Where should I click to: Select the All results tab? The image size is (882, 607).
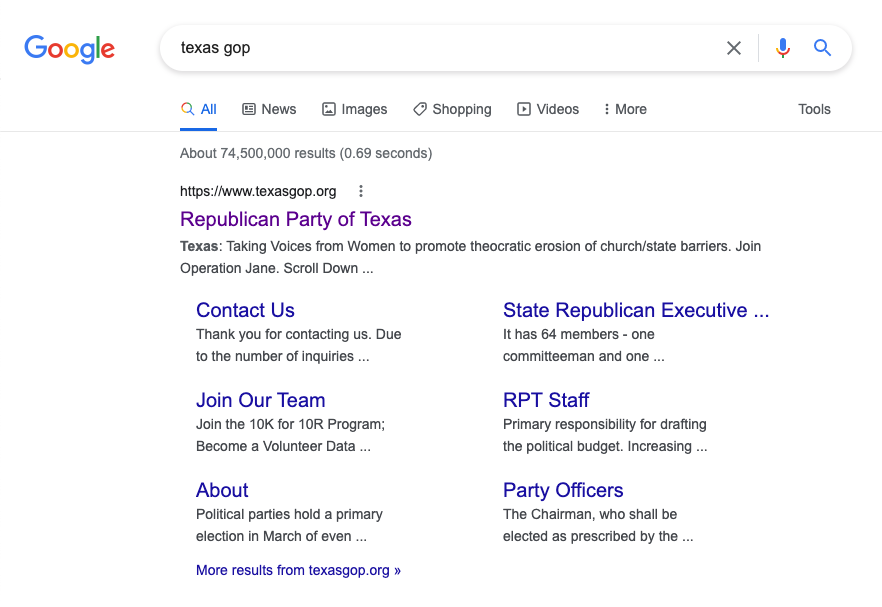[199, 109]
